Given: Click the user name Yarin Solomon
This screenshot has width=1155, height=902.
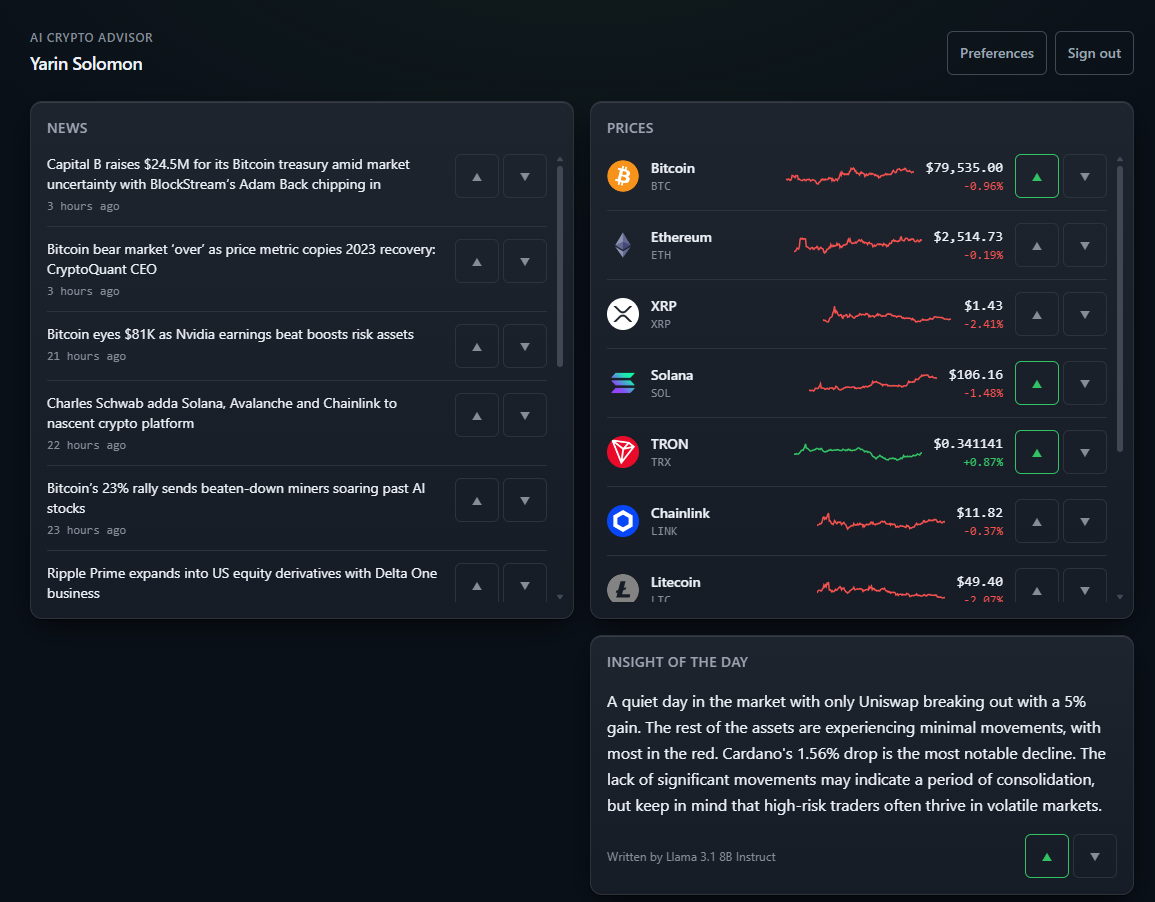Looking at the screenshot, I should click(x=86, y=64).
